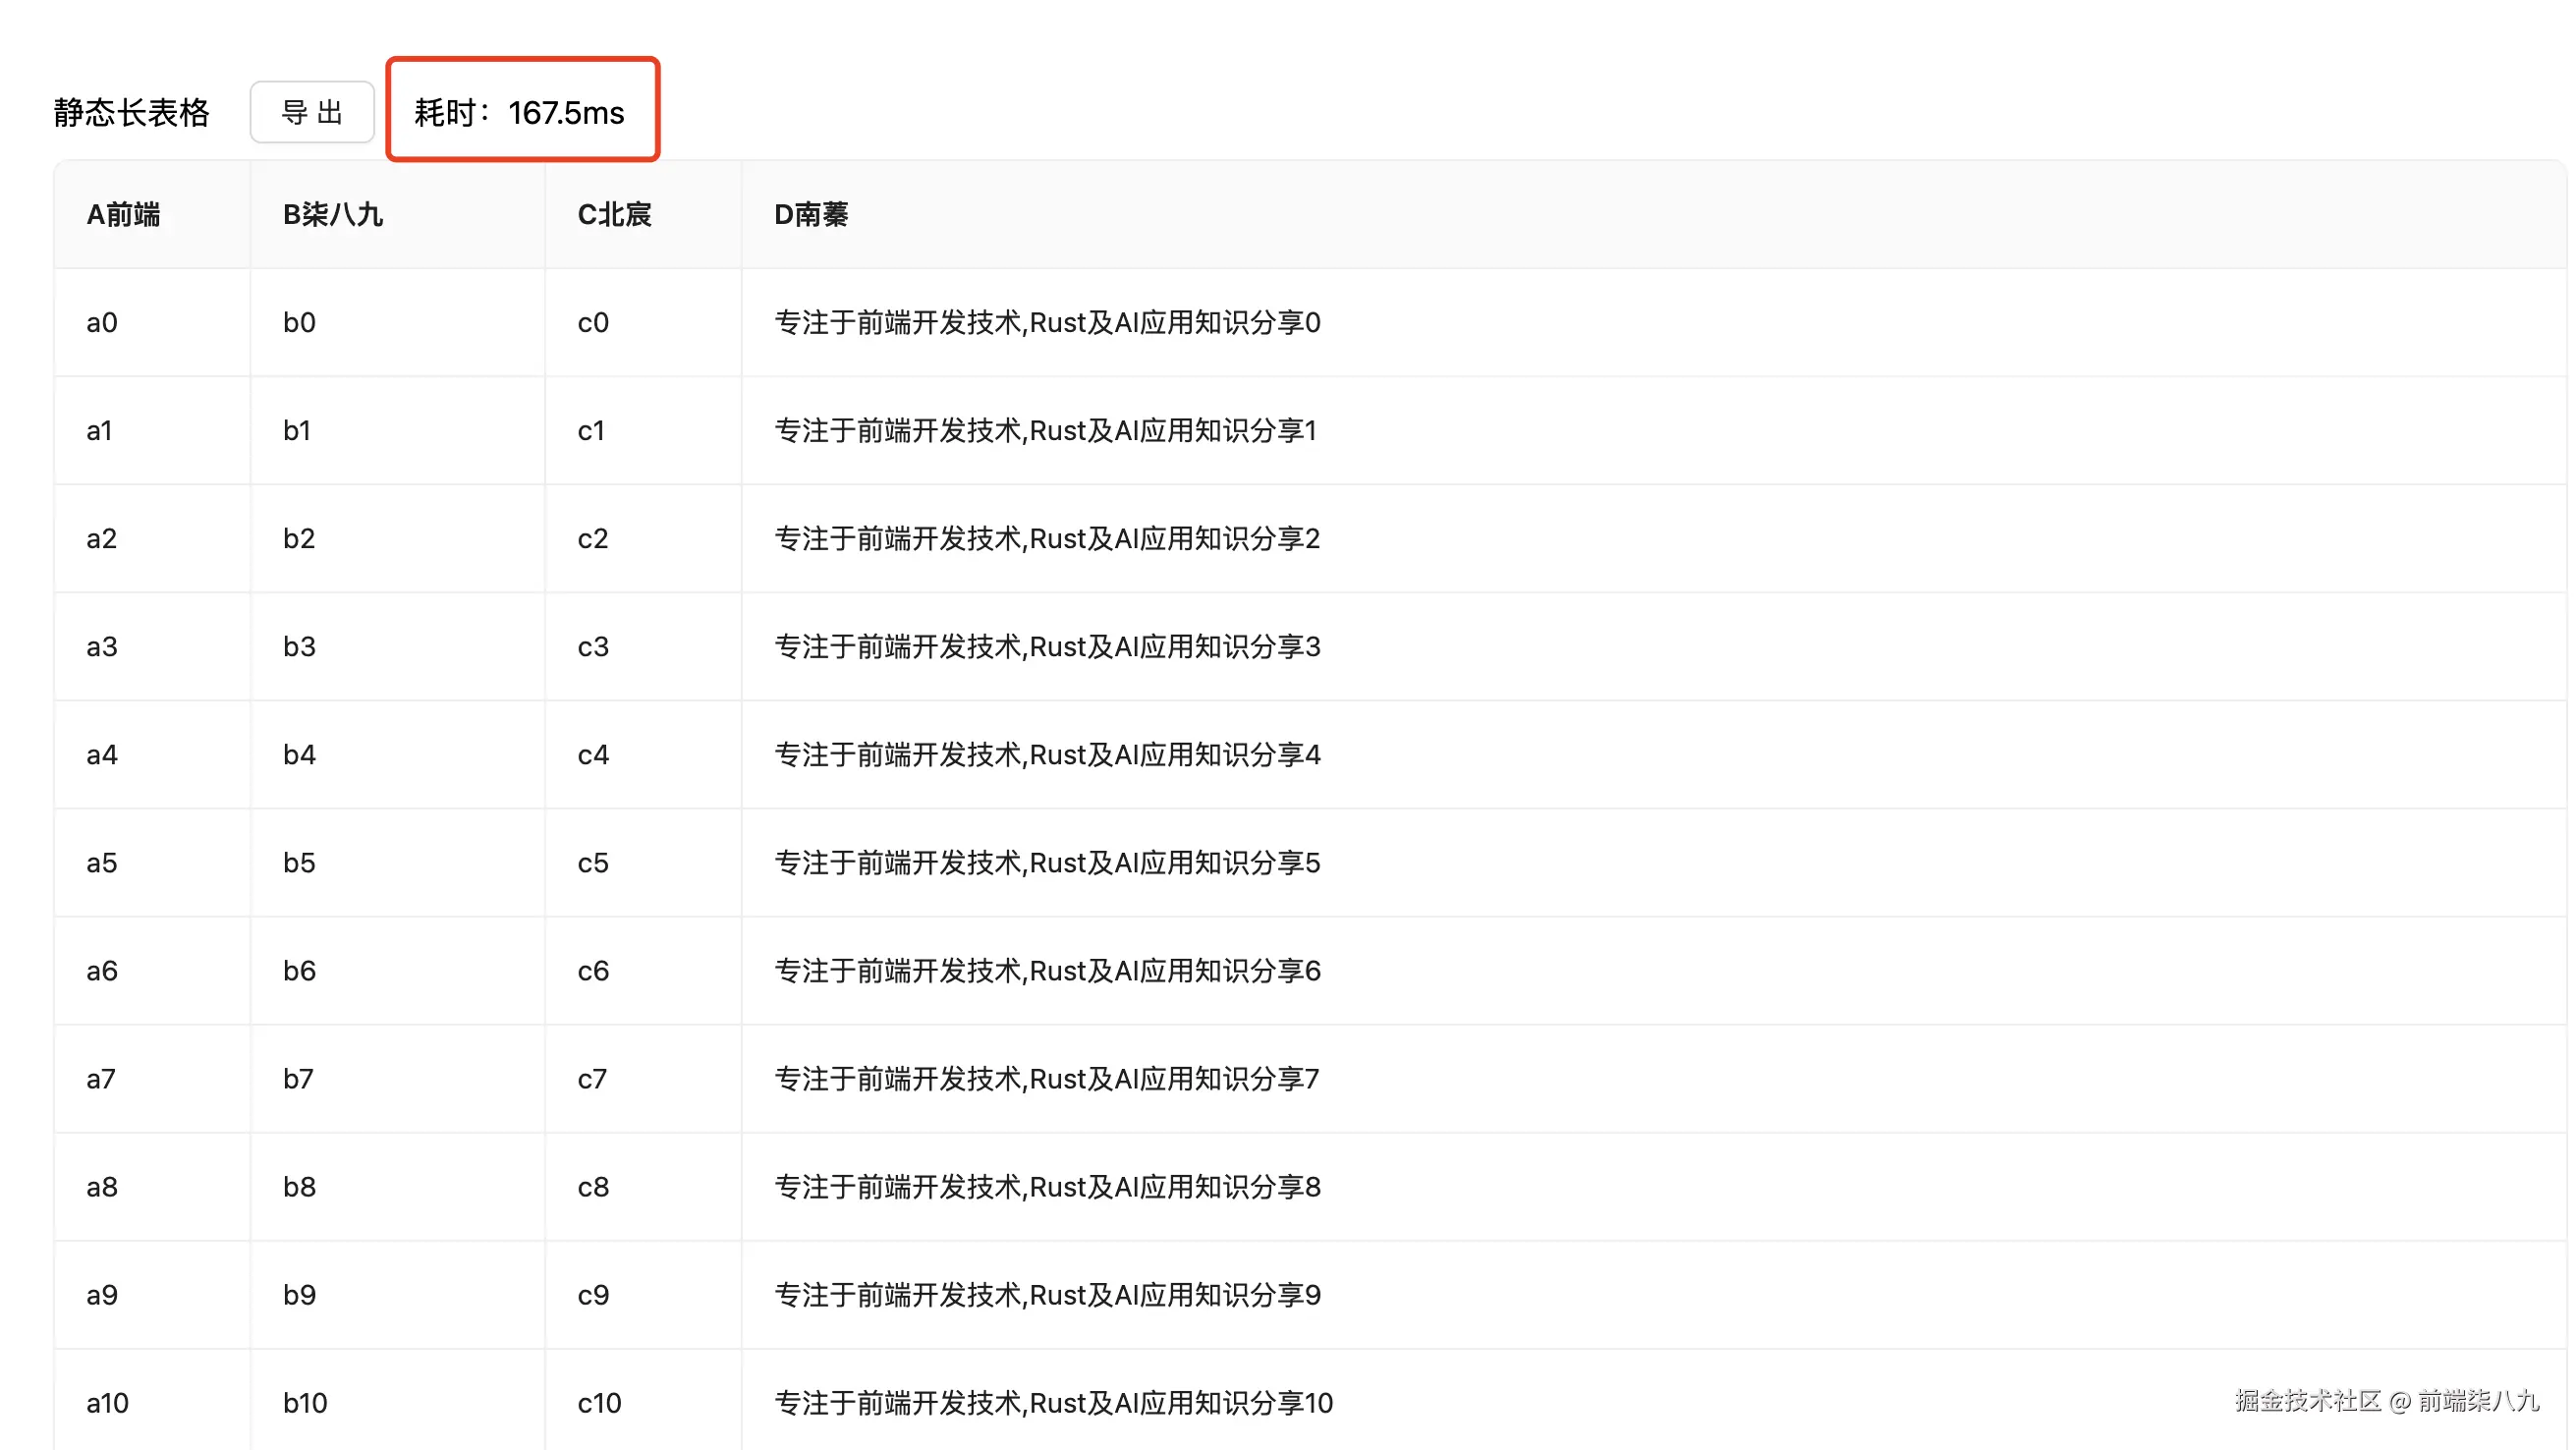
Task: Click cell c2 in the table
Action: tap(593, 539)
